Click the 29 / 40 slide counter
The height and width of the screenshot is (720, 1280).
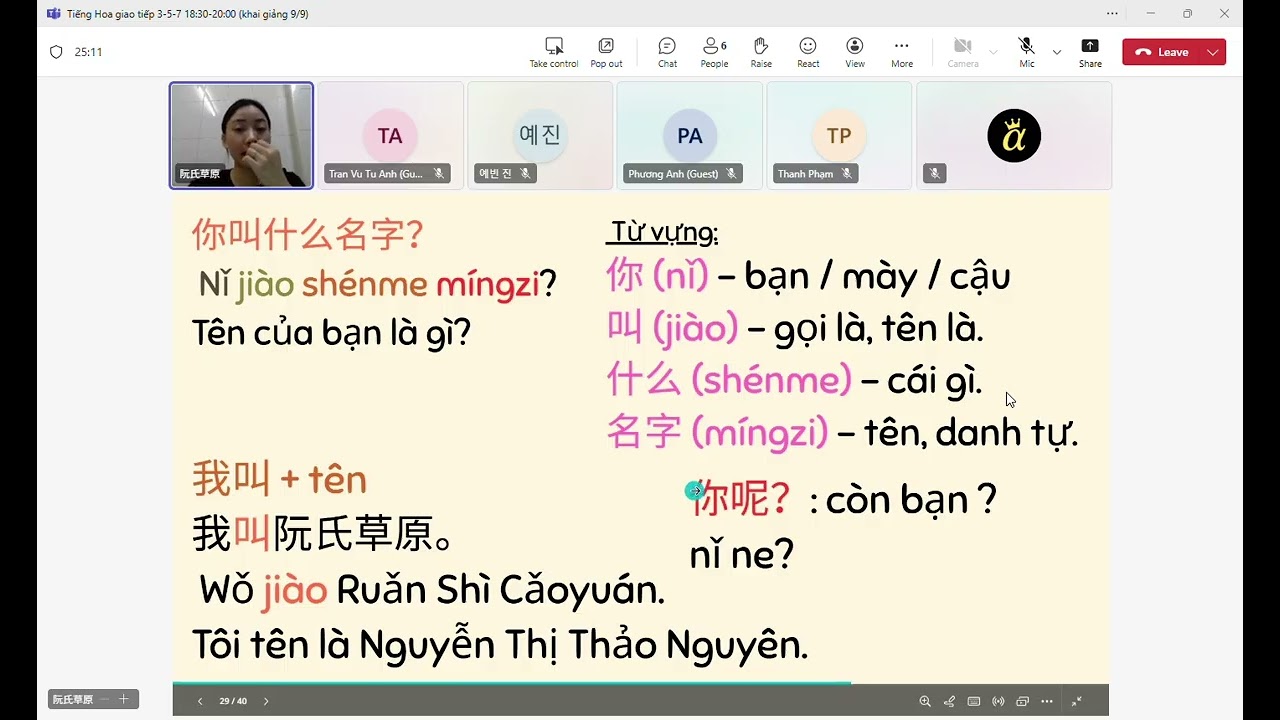[x=233, y=701]
